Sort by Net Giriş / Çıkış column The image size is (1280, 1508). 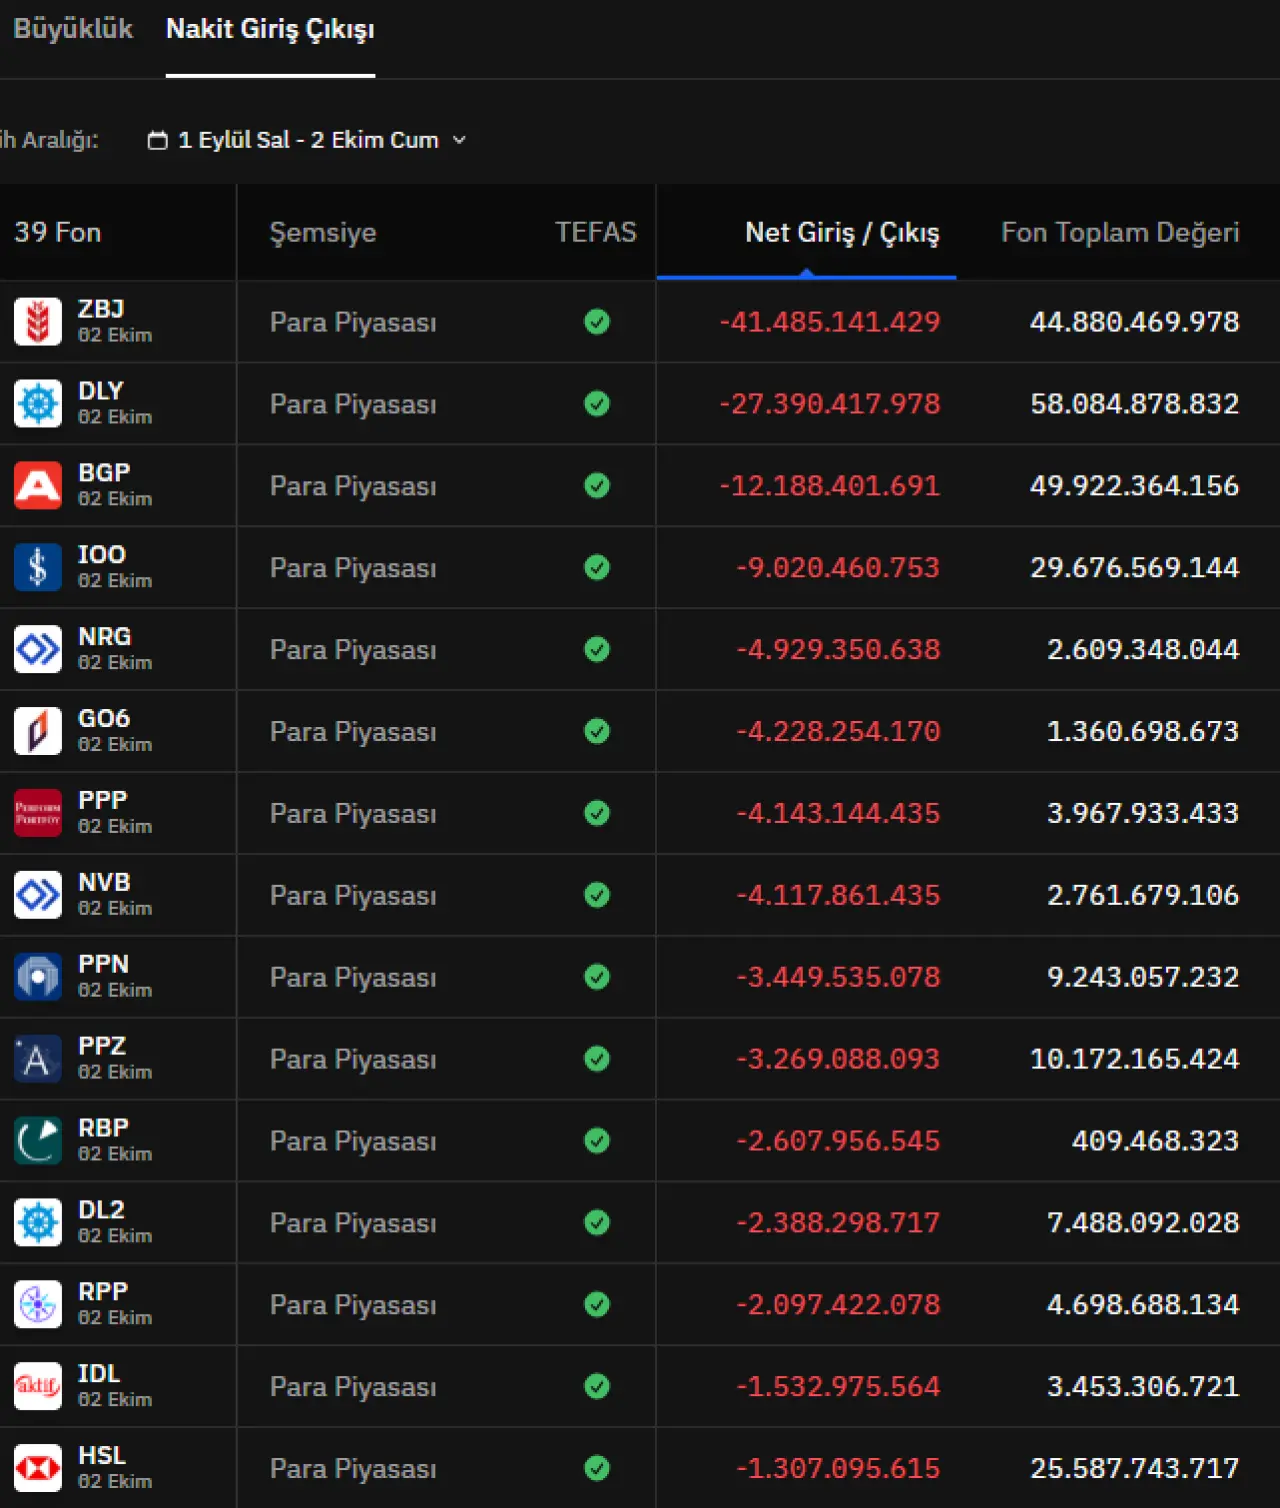pos(842,233)
